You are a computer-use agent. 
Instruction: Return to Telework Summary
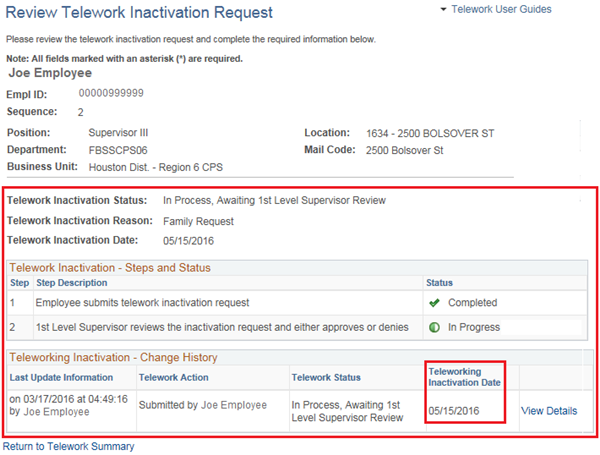click(68, 446)
